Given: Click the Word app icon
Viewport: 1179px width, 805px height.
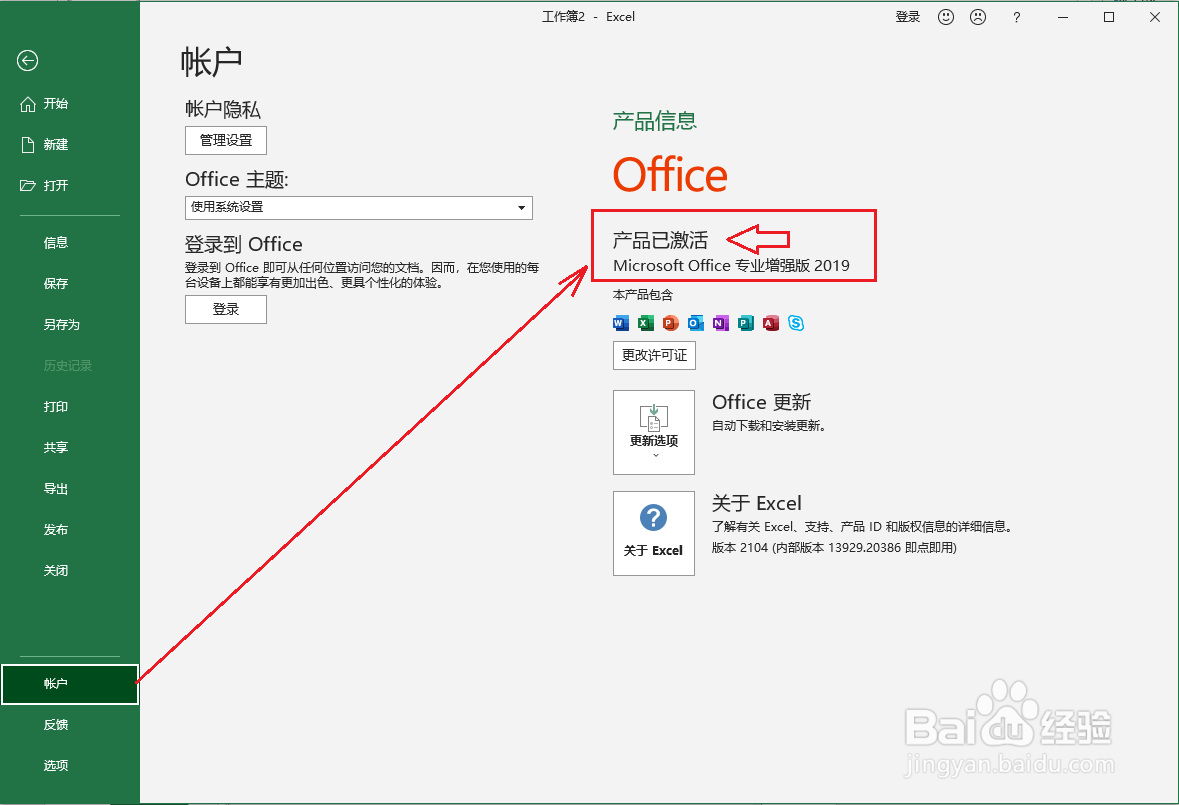Looking at the screenshot, I should (x=620, y=323).
